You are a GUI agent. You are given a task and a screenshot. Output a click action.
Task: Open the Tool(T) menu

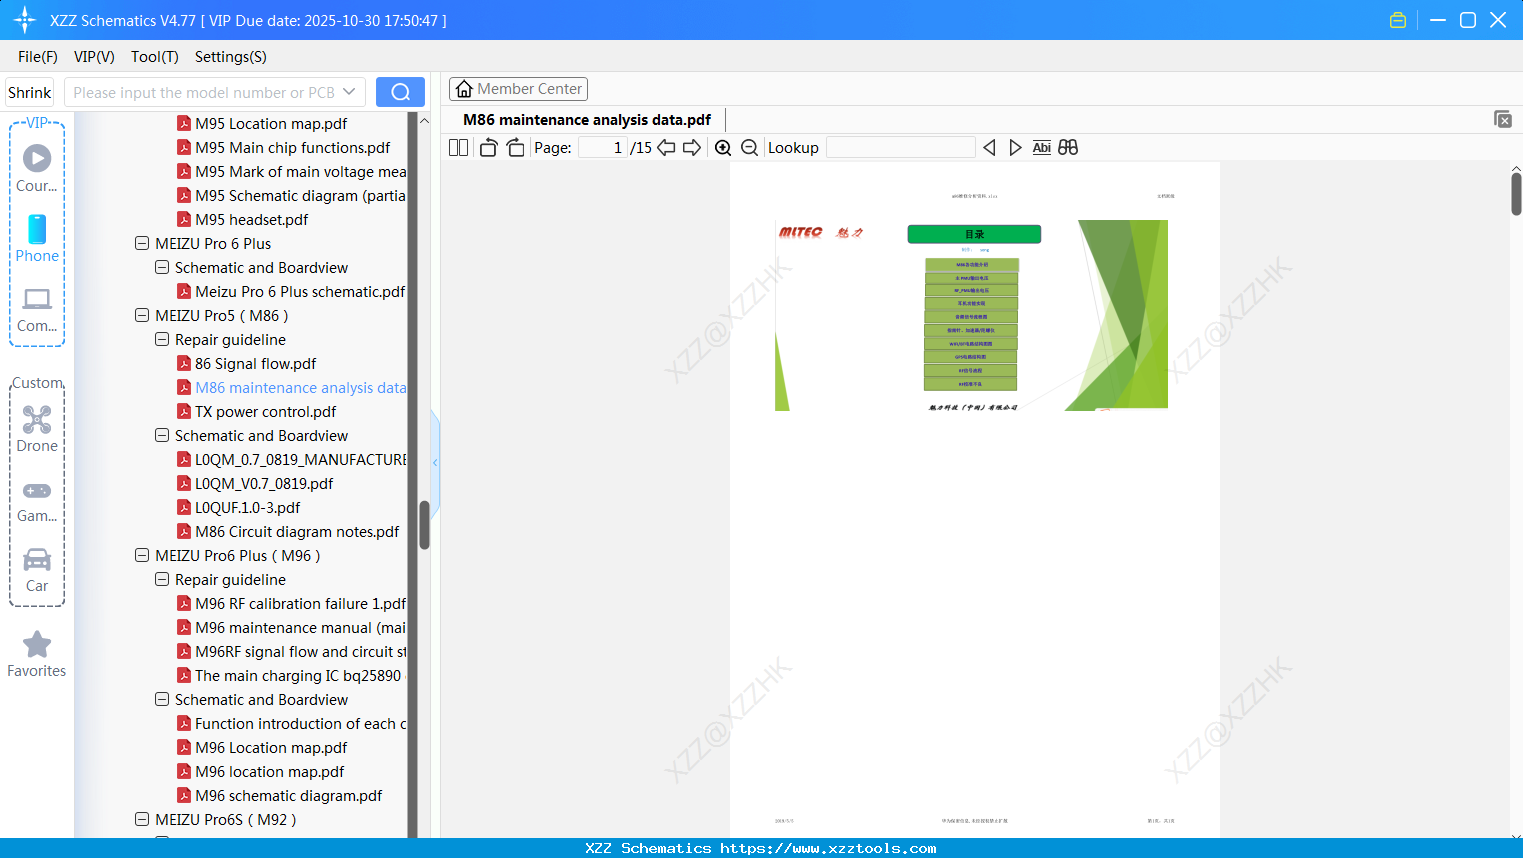pos(155,57)
